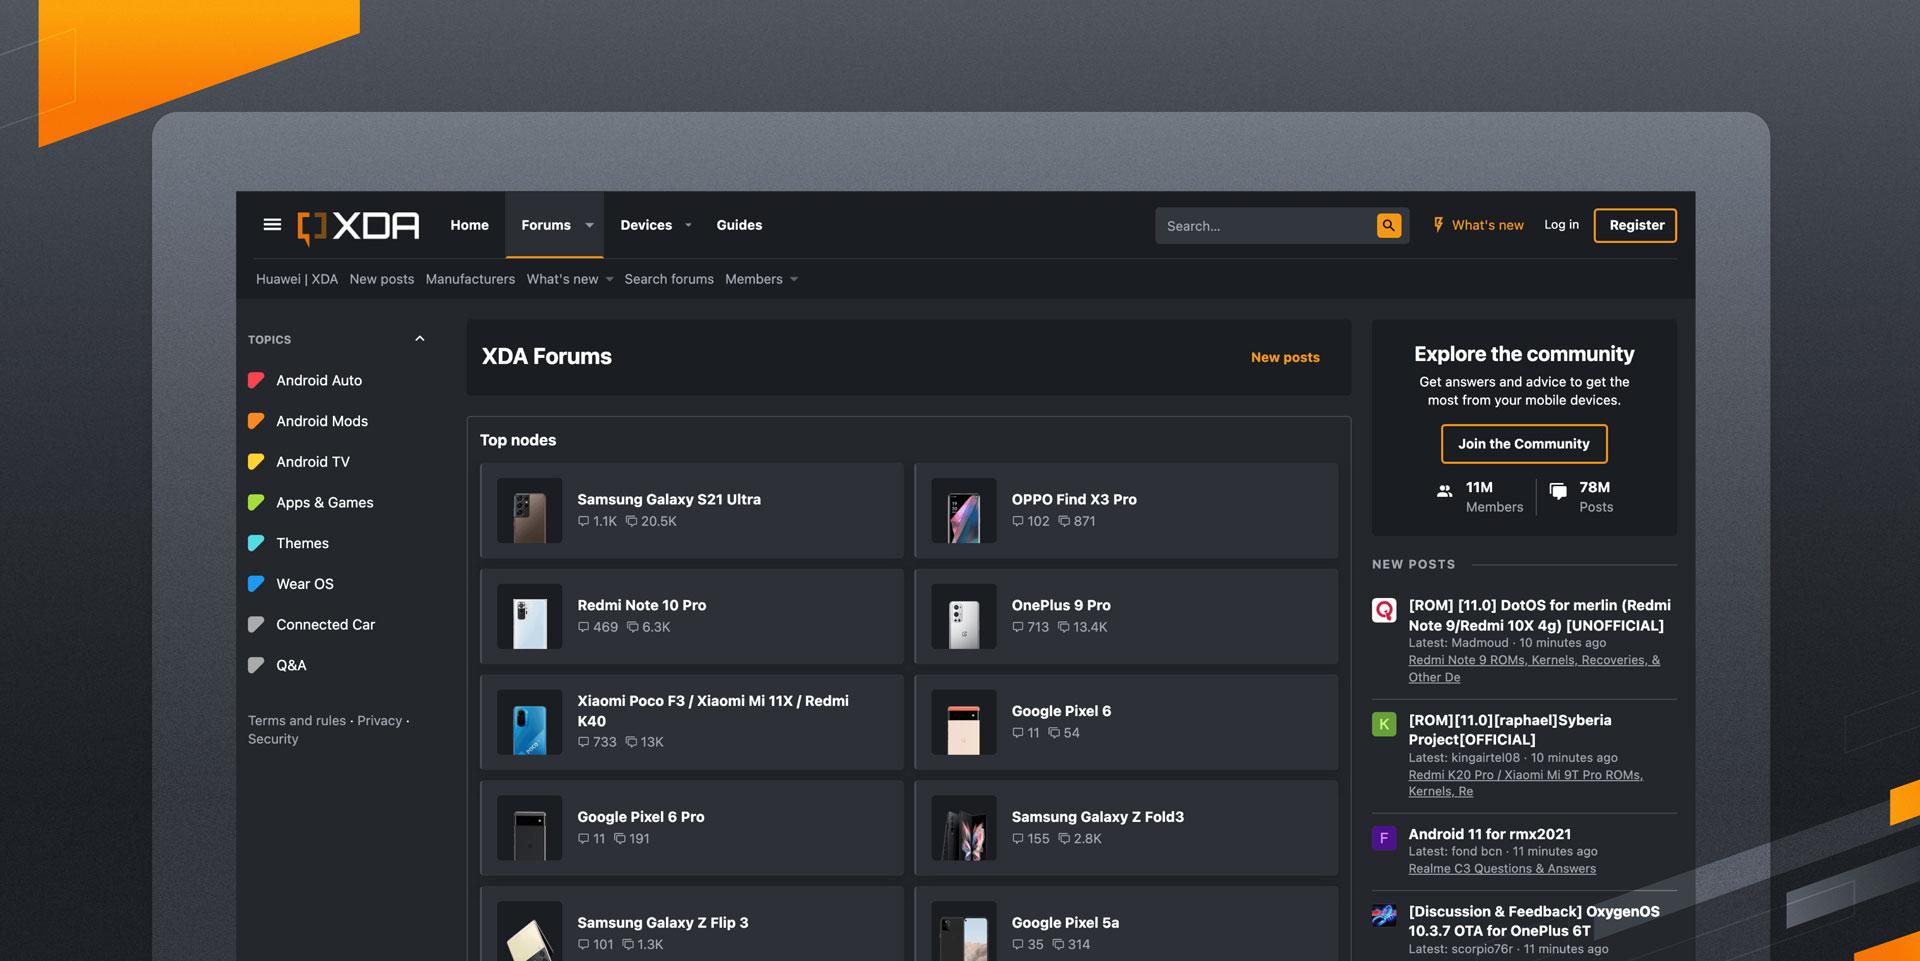Click the Join the Community button

pyautogui.click(x=1523, y=444)
